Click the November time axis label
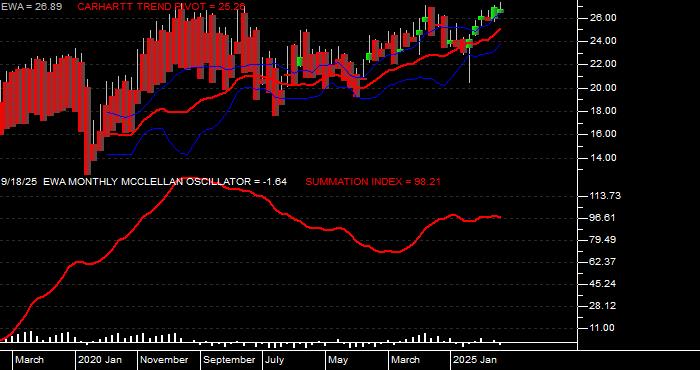 tap(164, 360)
